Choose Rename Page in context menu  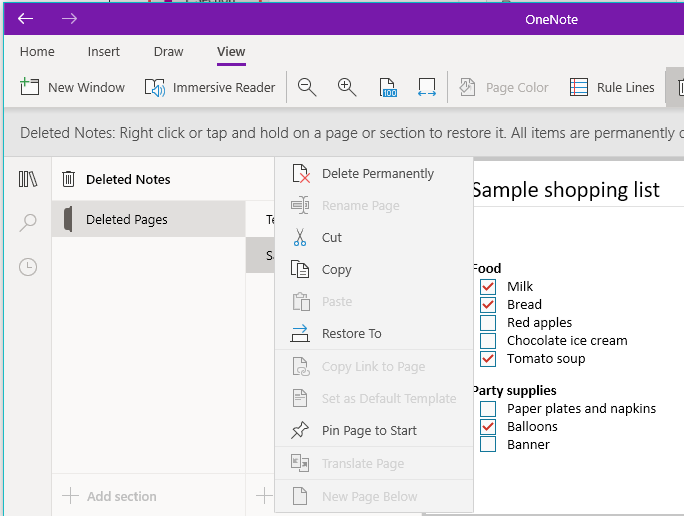(374, 205)
